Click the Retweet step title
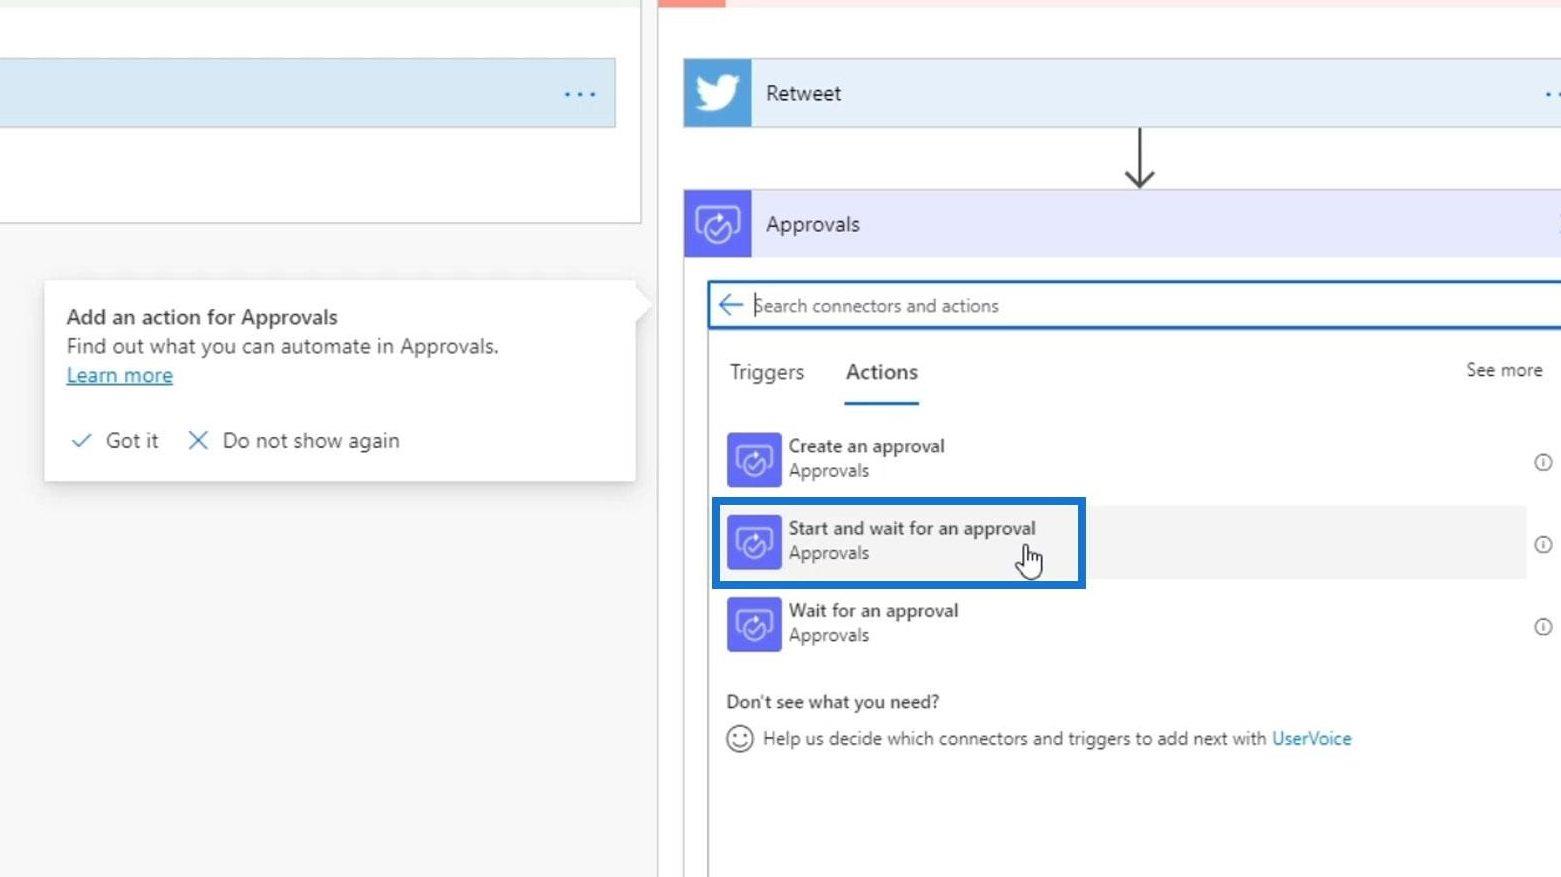Image resolution: width=1561 pixels, height=877 pixels. (803, 93)
